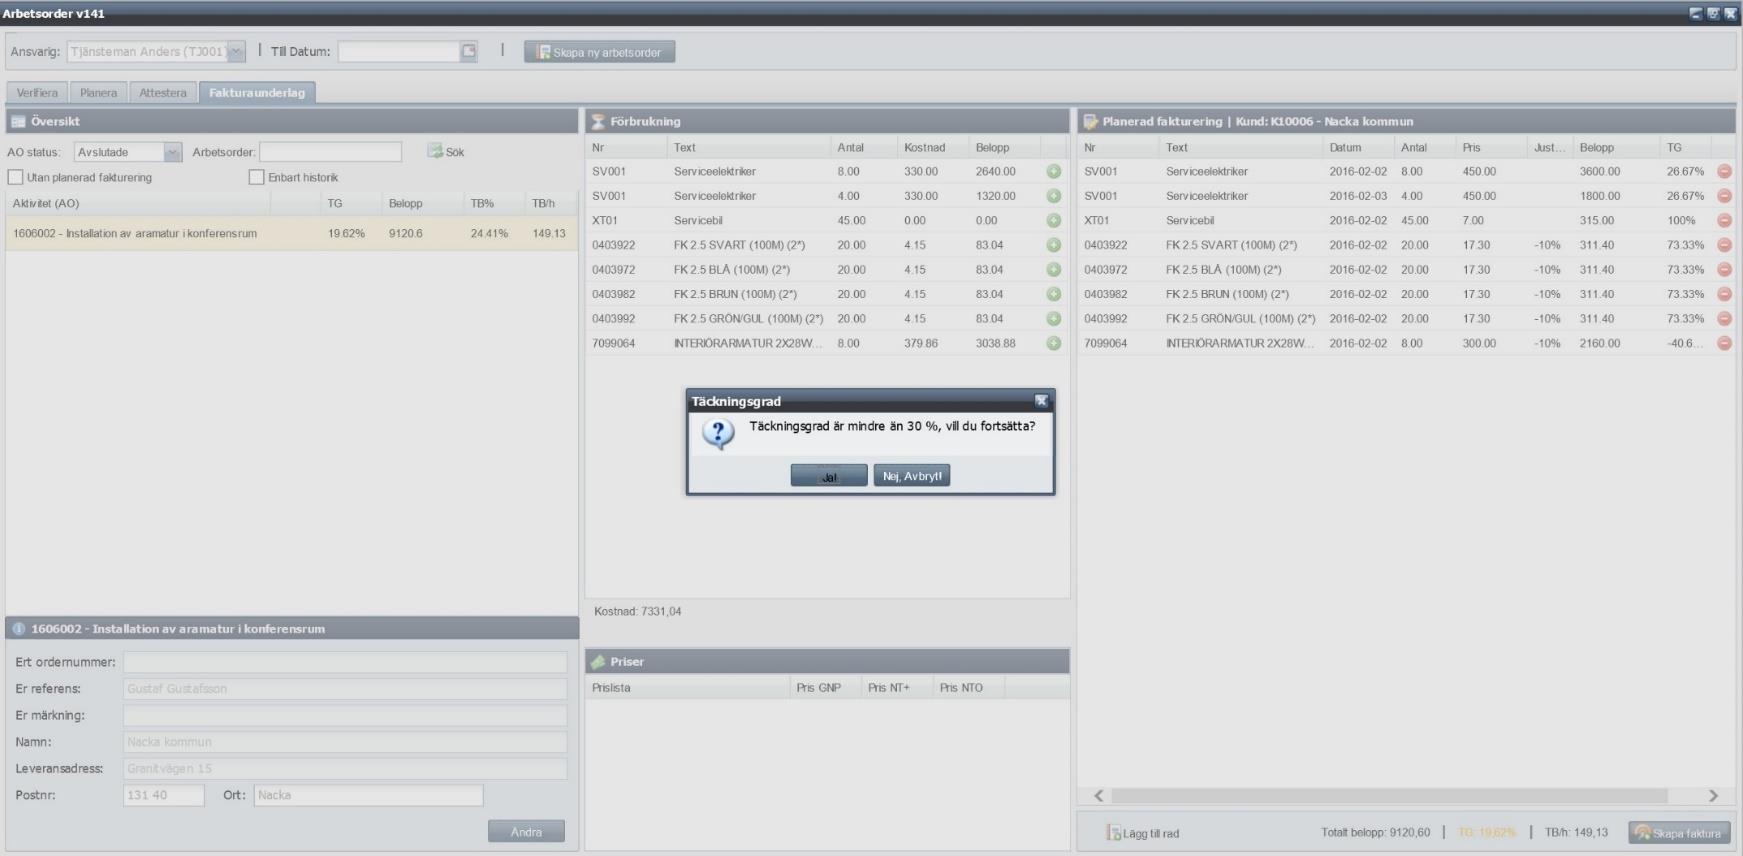
Task: Remove planned 0403972 FK 2.5 BLÅ row
Action: coord(1724,269)
